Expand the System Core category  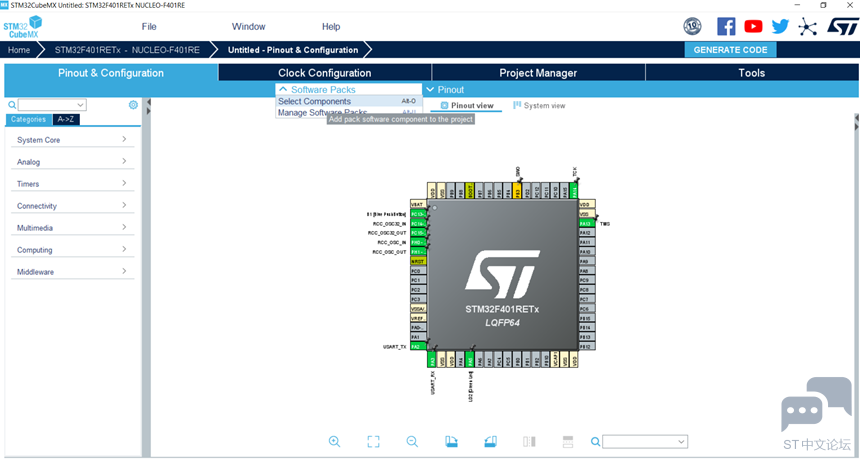(x=72, y=140)
